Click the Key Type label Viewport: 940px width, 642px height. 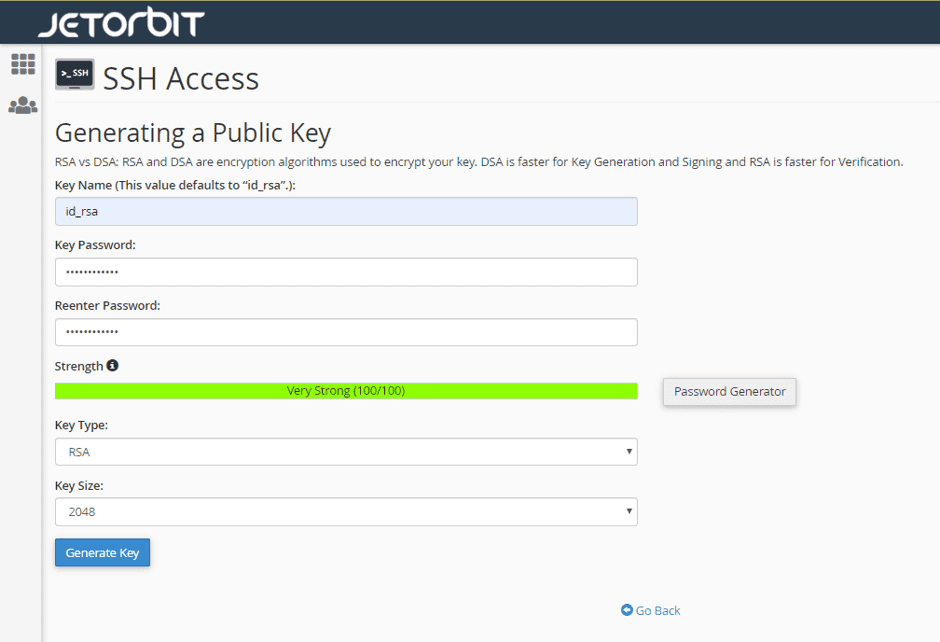pyautogui.click(x=82, y=425)
